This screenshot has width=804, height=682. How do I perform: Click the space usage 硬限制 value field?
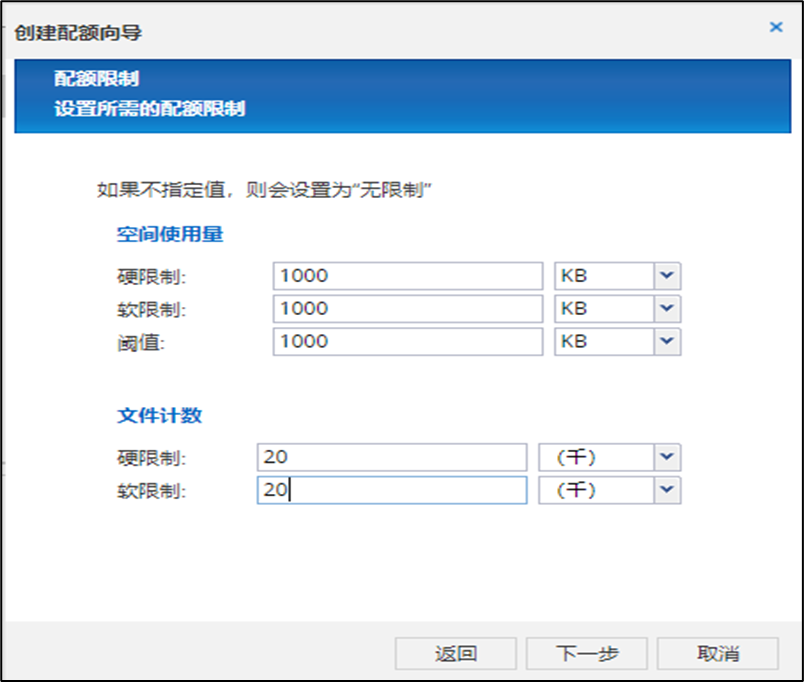[407, 276]
